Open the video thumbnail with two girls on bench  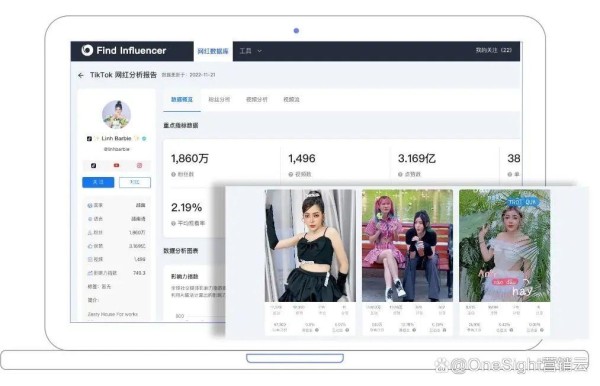[x=408, y=245]
